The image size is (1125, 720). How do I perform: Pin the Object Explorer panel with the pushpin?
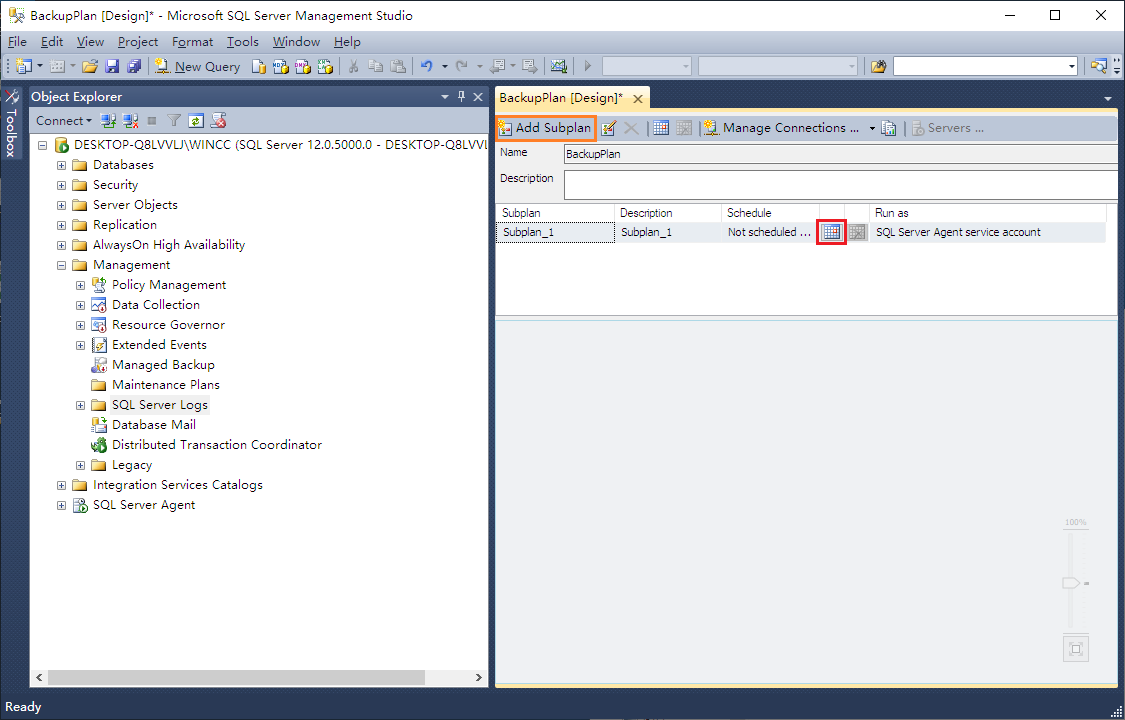(461, 96)
